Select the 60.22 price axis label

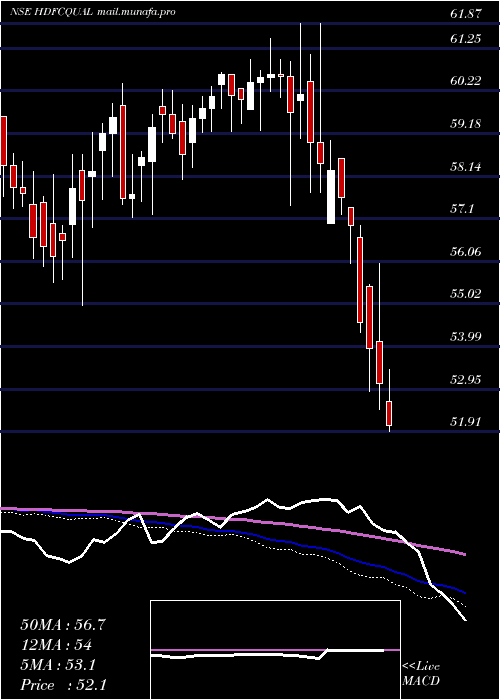tap(466, 81)
